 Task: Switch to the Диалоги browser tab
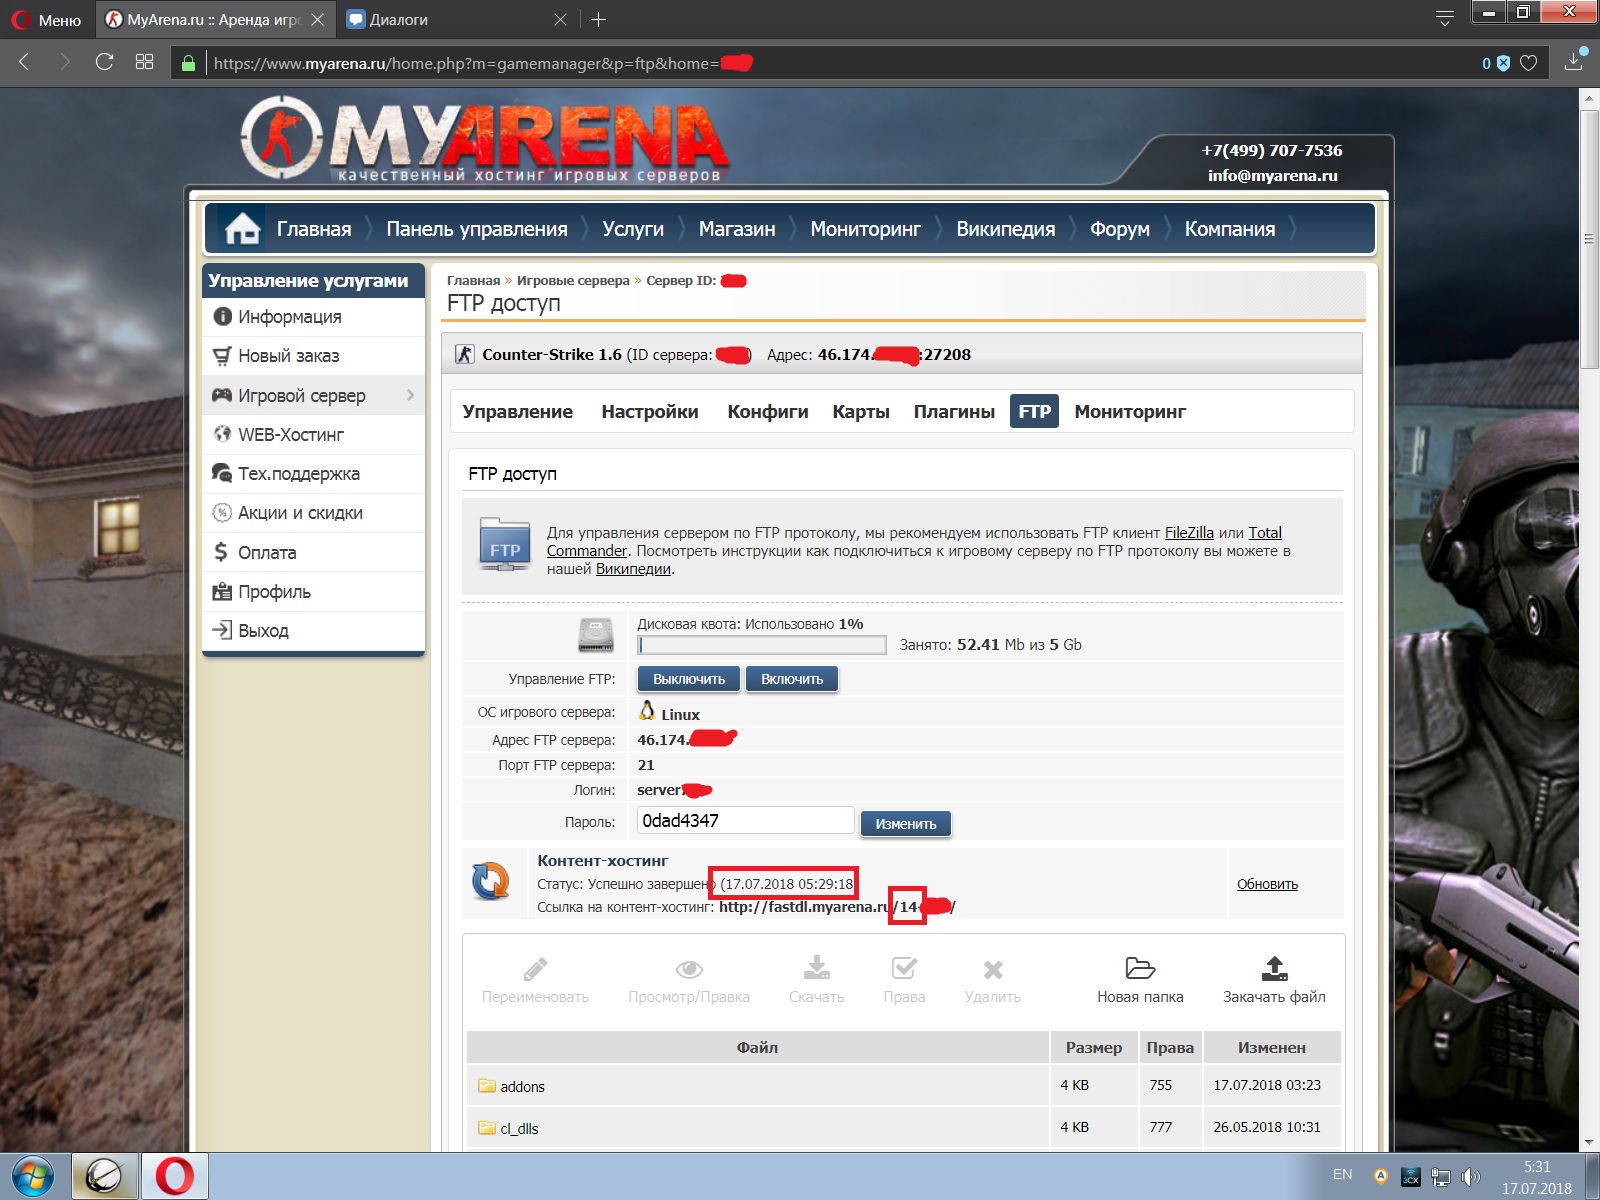pyautogui.click(x=456, y=19)
